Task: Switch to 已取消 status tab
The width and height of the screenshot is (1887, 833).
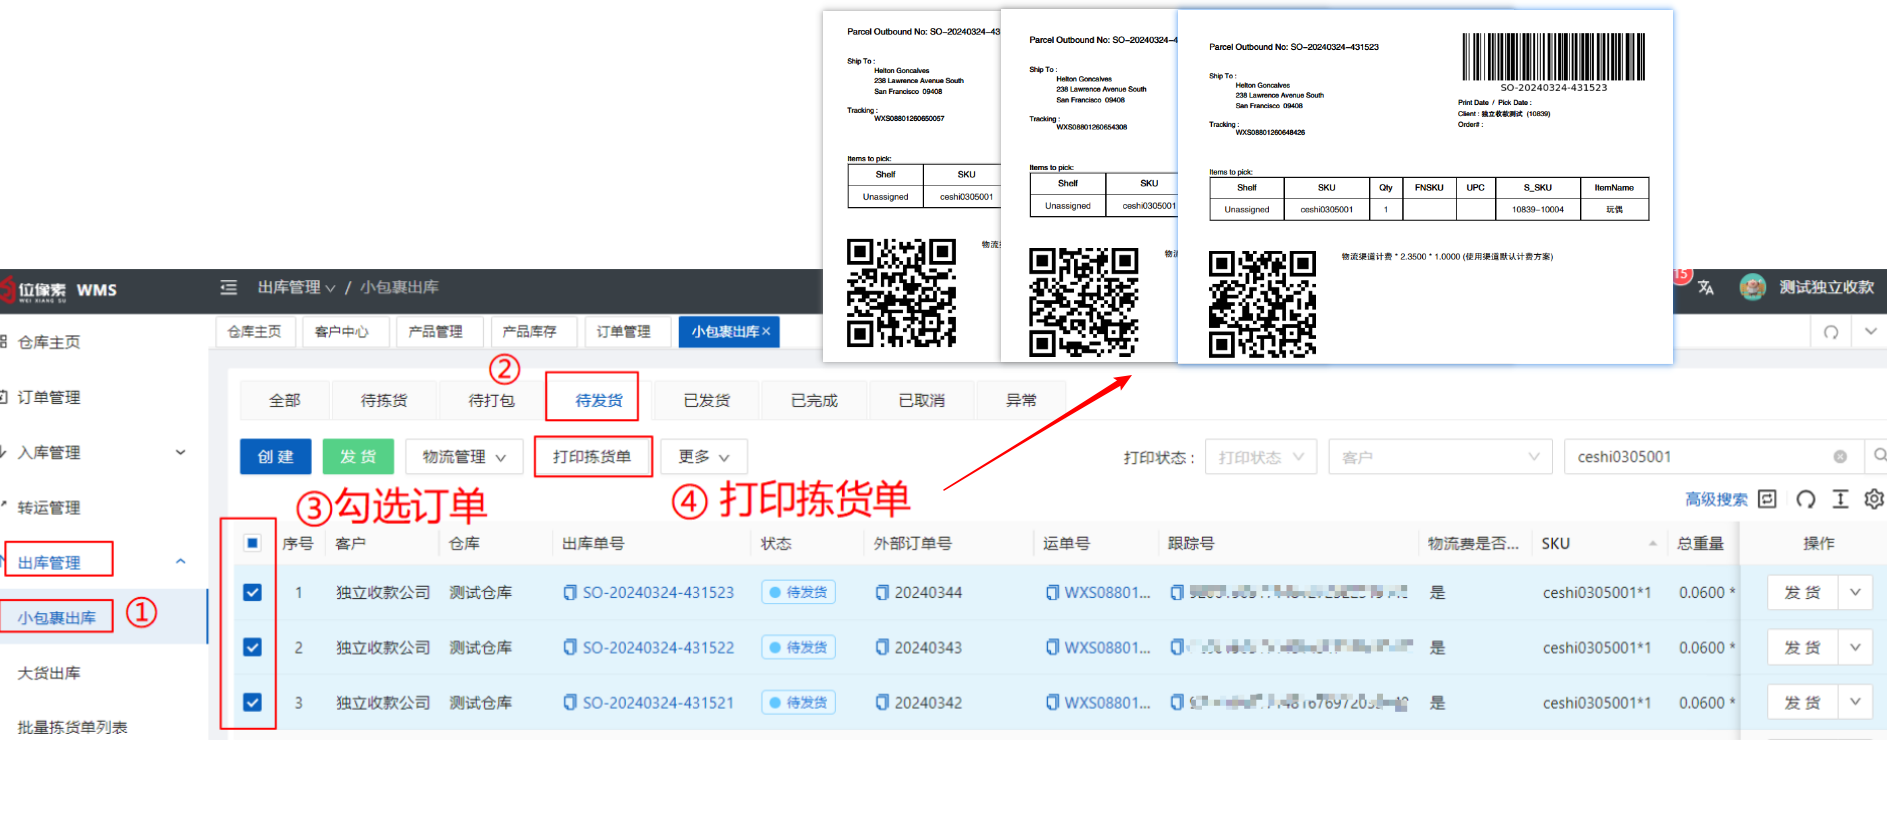Action: click(x=922, y=400)
